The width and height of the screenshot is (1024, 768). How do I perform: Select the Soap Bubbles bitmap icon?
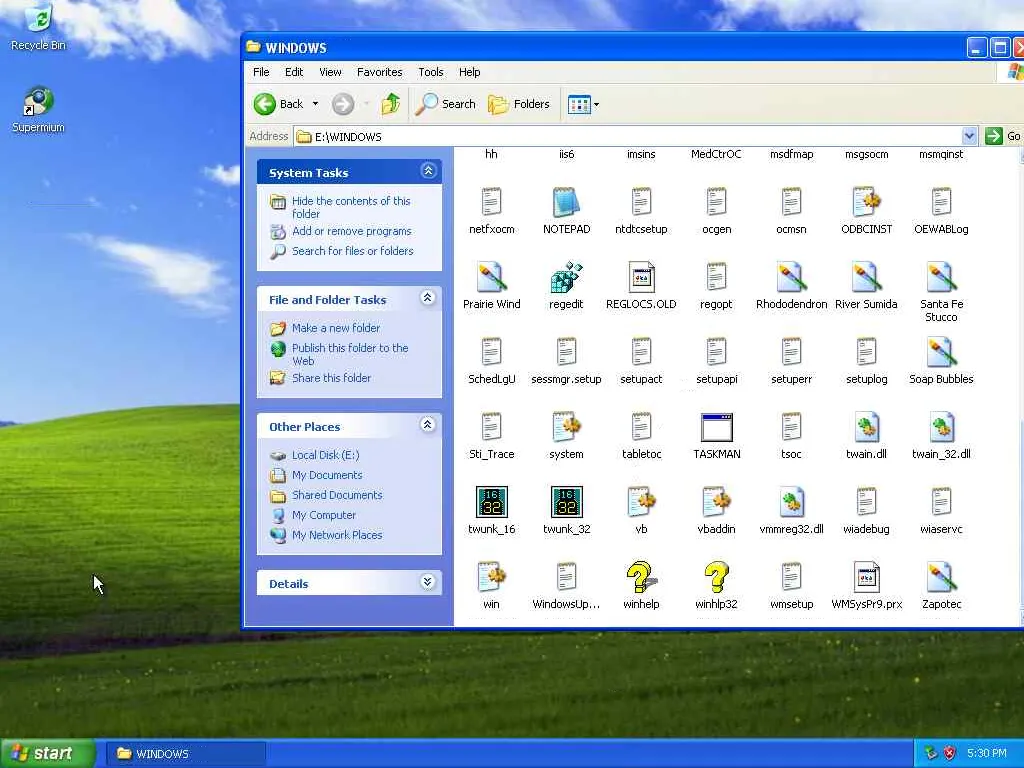click(941, 353)
